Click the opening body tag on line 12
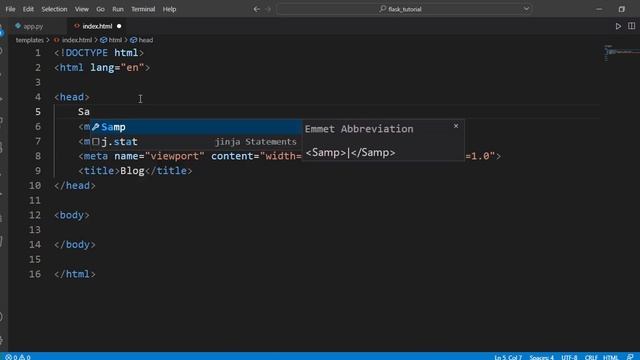 (72, 215)
